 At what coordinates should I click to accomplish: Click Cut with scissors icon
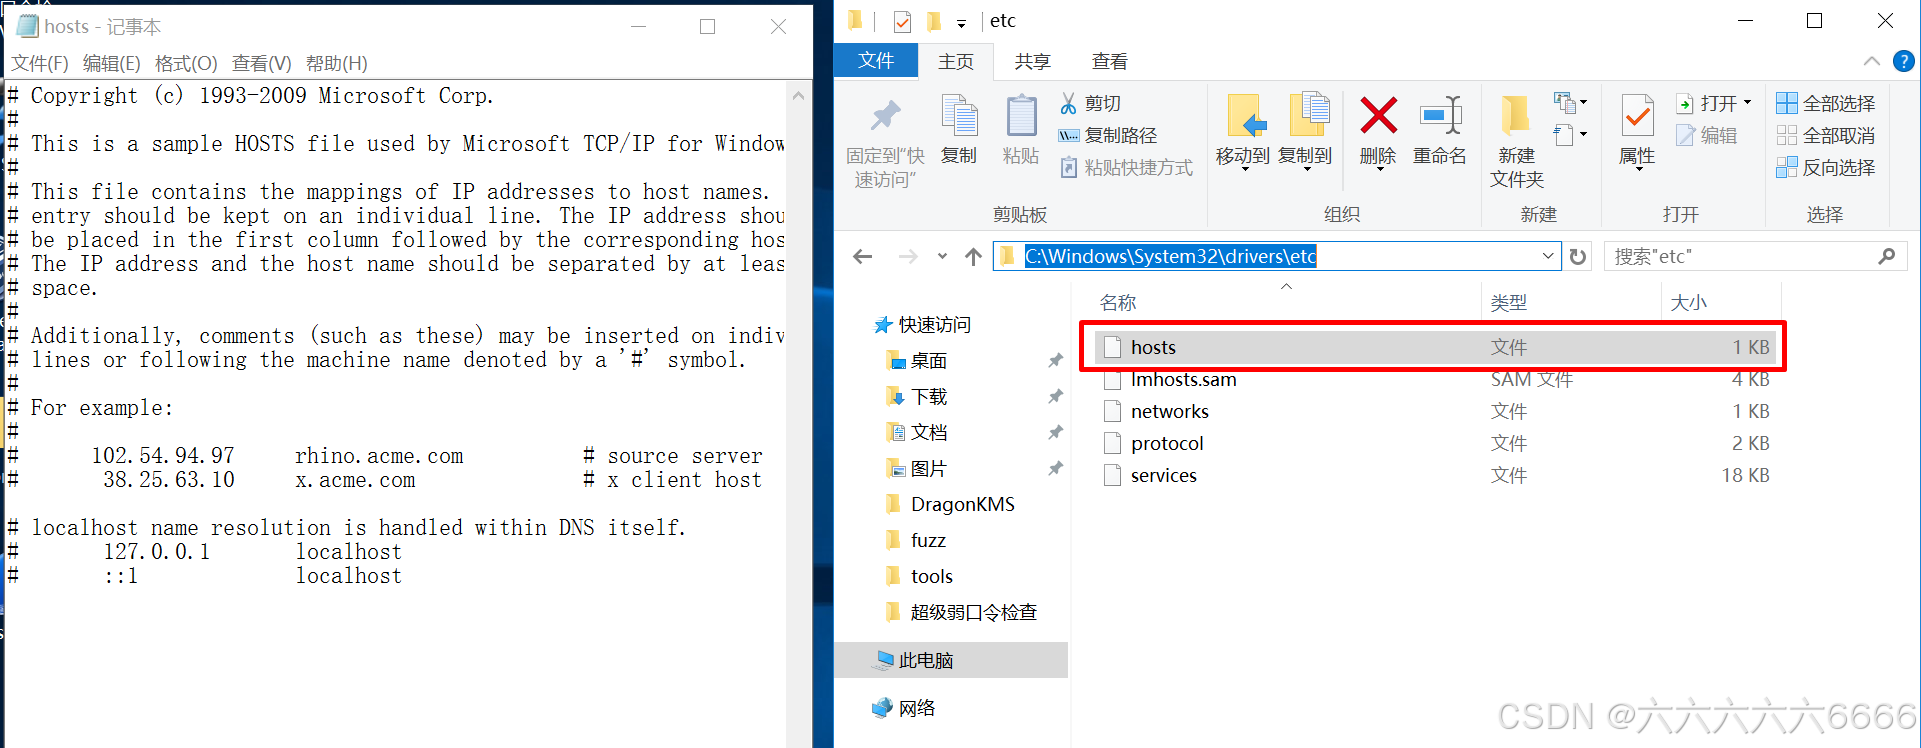point(1091,103)
